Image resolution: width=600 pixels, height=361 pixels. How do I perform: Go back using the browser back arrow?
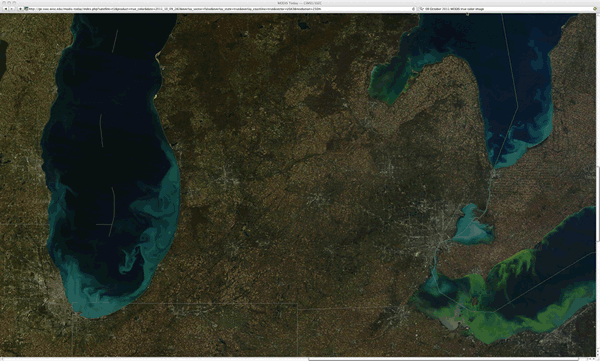[x=6, y=9]
